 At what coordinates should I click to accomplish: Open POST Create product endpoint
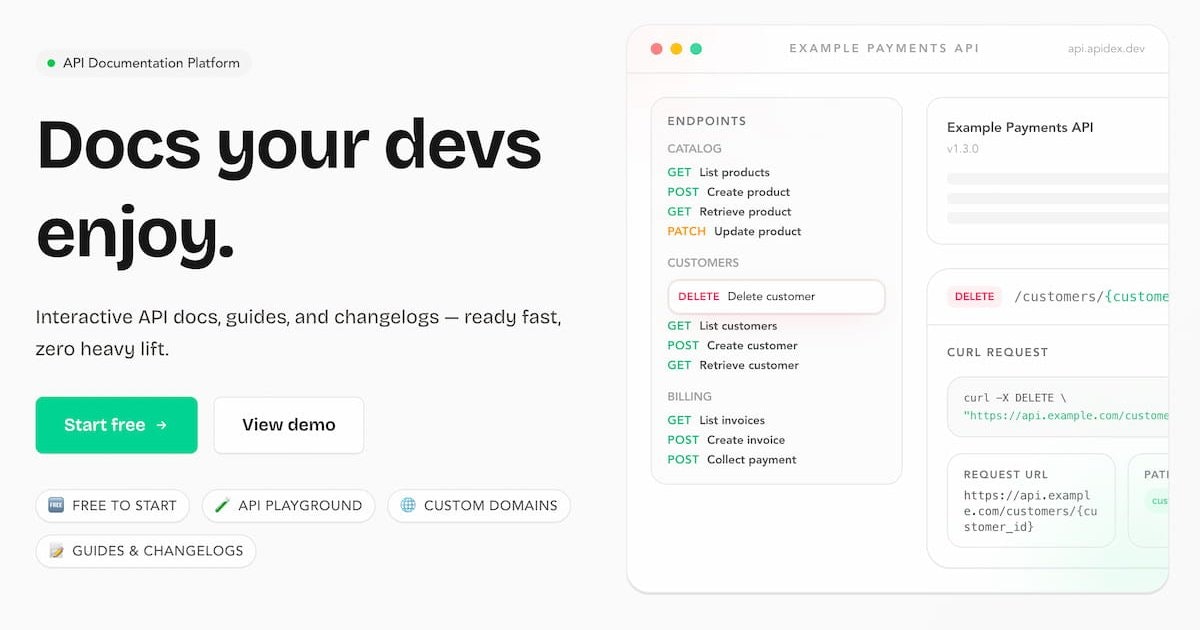pos(729,192)
